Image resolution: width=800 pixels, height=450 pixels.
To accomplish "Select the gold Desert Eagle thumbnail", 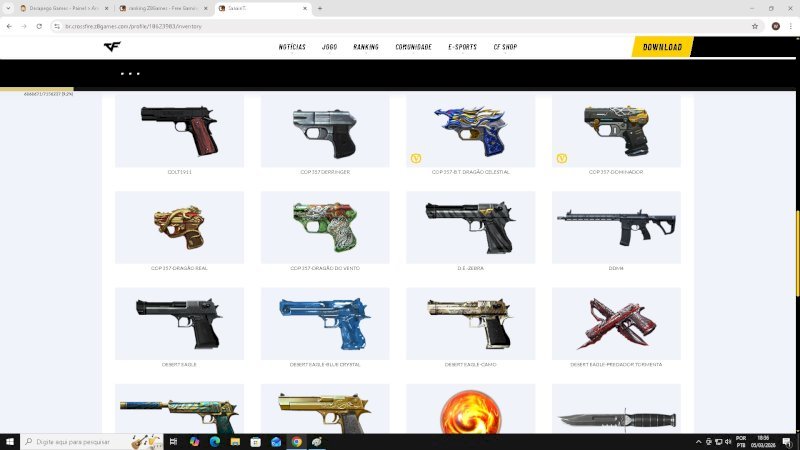I will coord(325,409).
